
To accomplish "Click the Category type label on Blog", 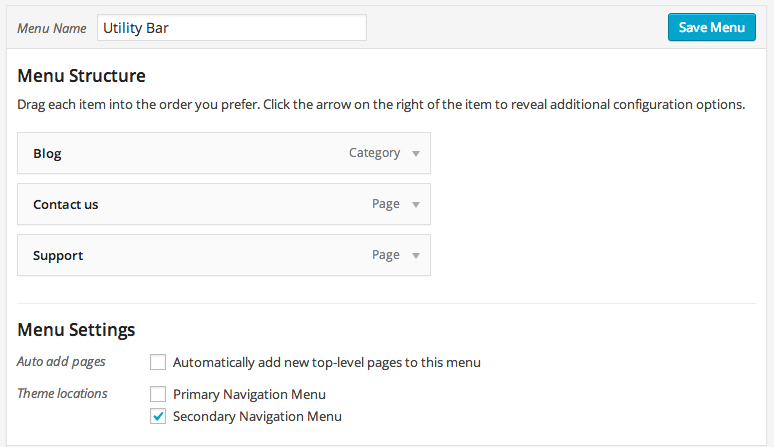I will [x=374, y=153].
